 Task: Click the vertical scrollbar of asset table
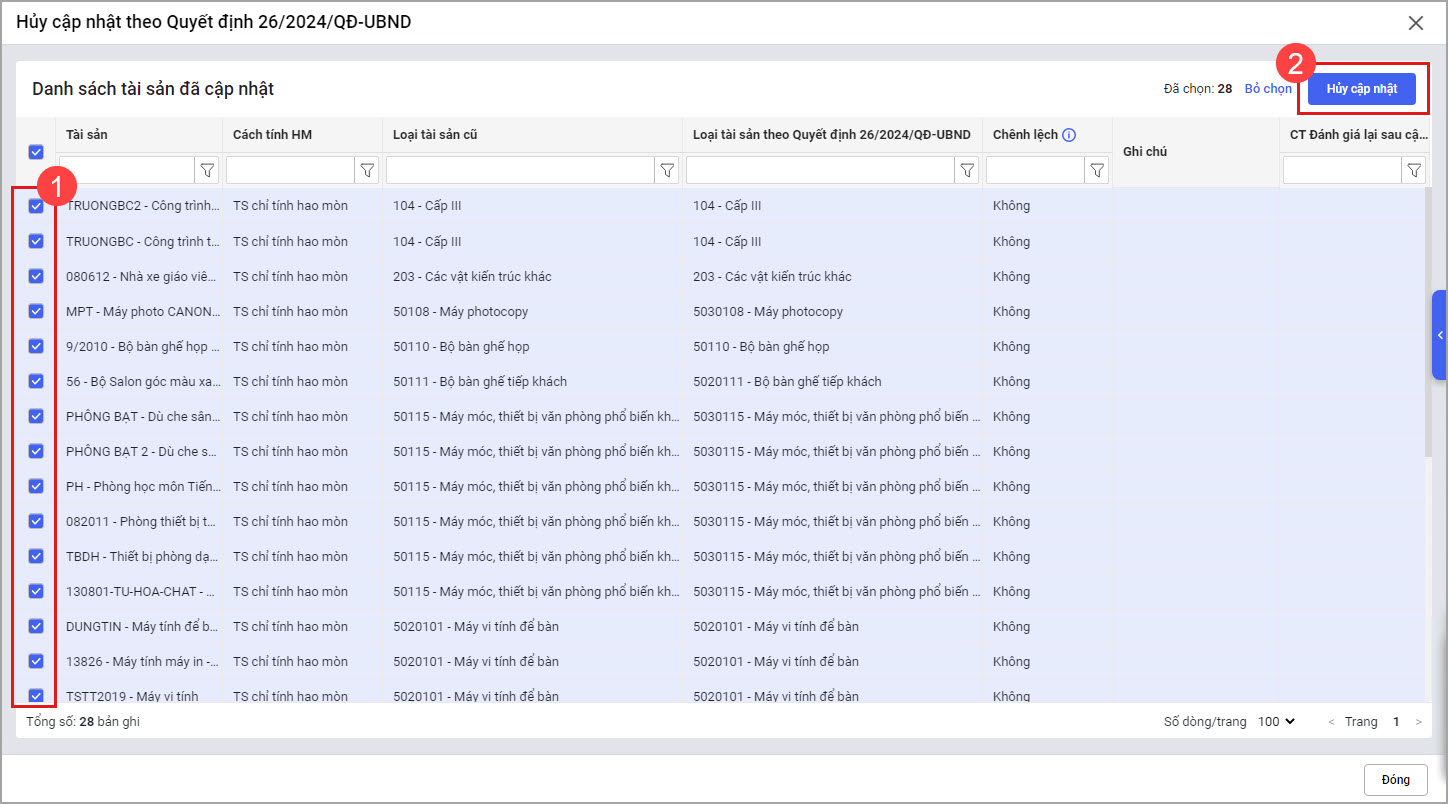[x=1427, y=320]
